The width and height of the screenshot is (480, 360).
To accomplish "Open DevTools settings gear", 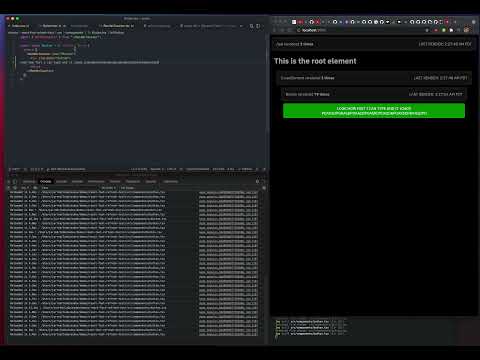I will pos(257,181).
